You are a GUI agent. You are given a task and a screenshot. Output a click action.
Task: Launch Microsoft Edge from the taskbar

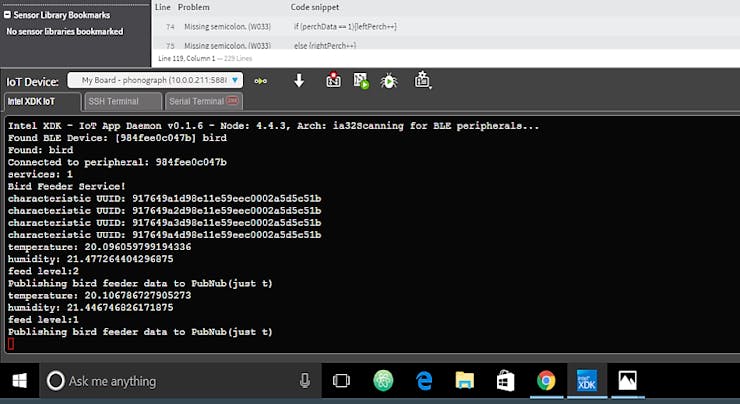click(x=424, y=380)
